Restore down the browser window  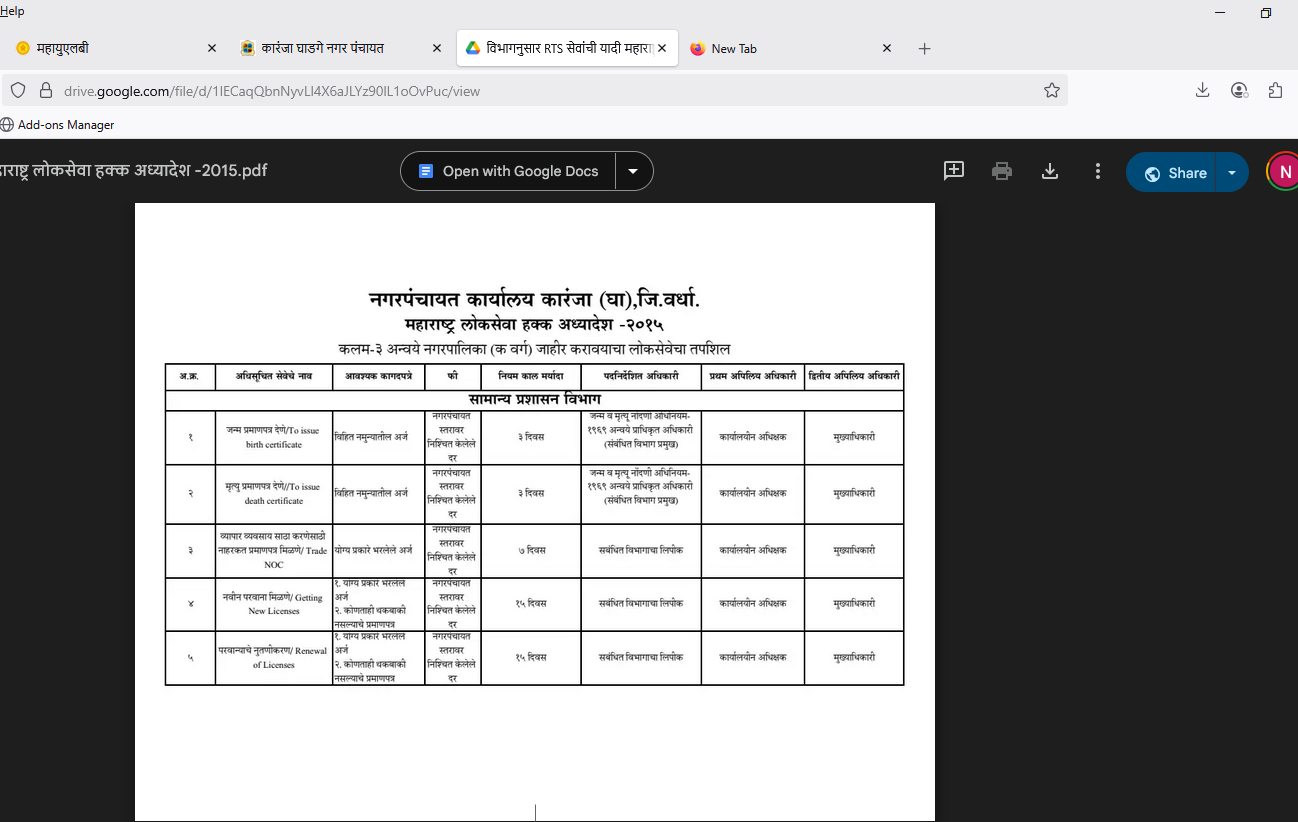coord(1266,13)
